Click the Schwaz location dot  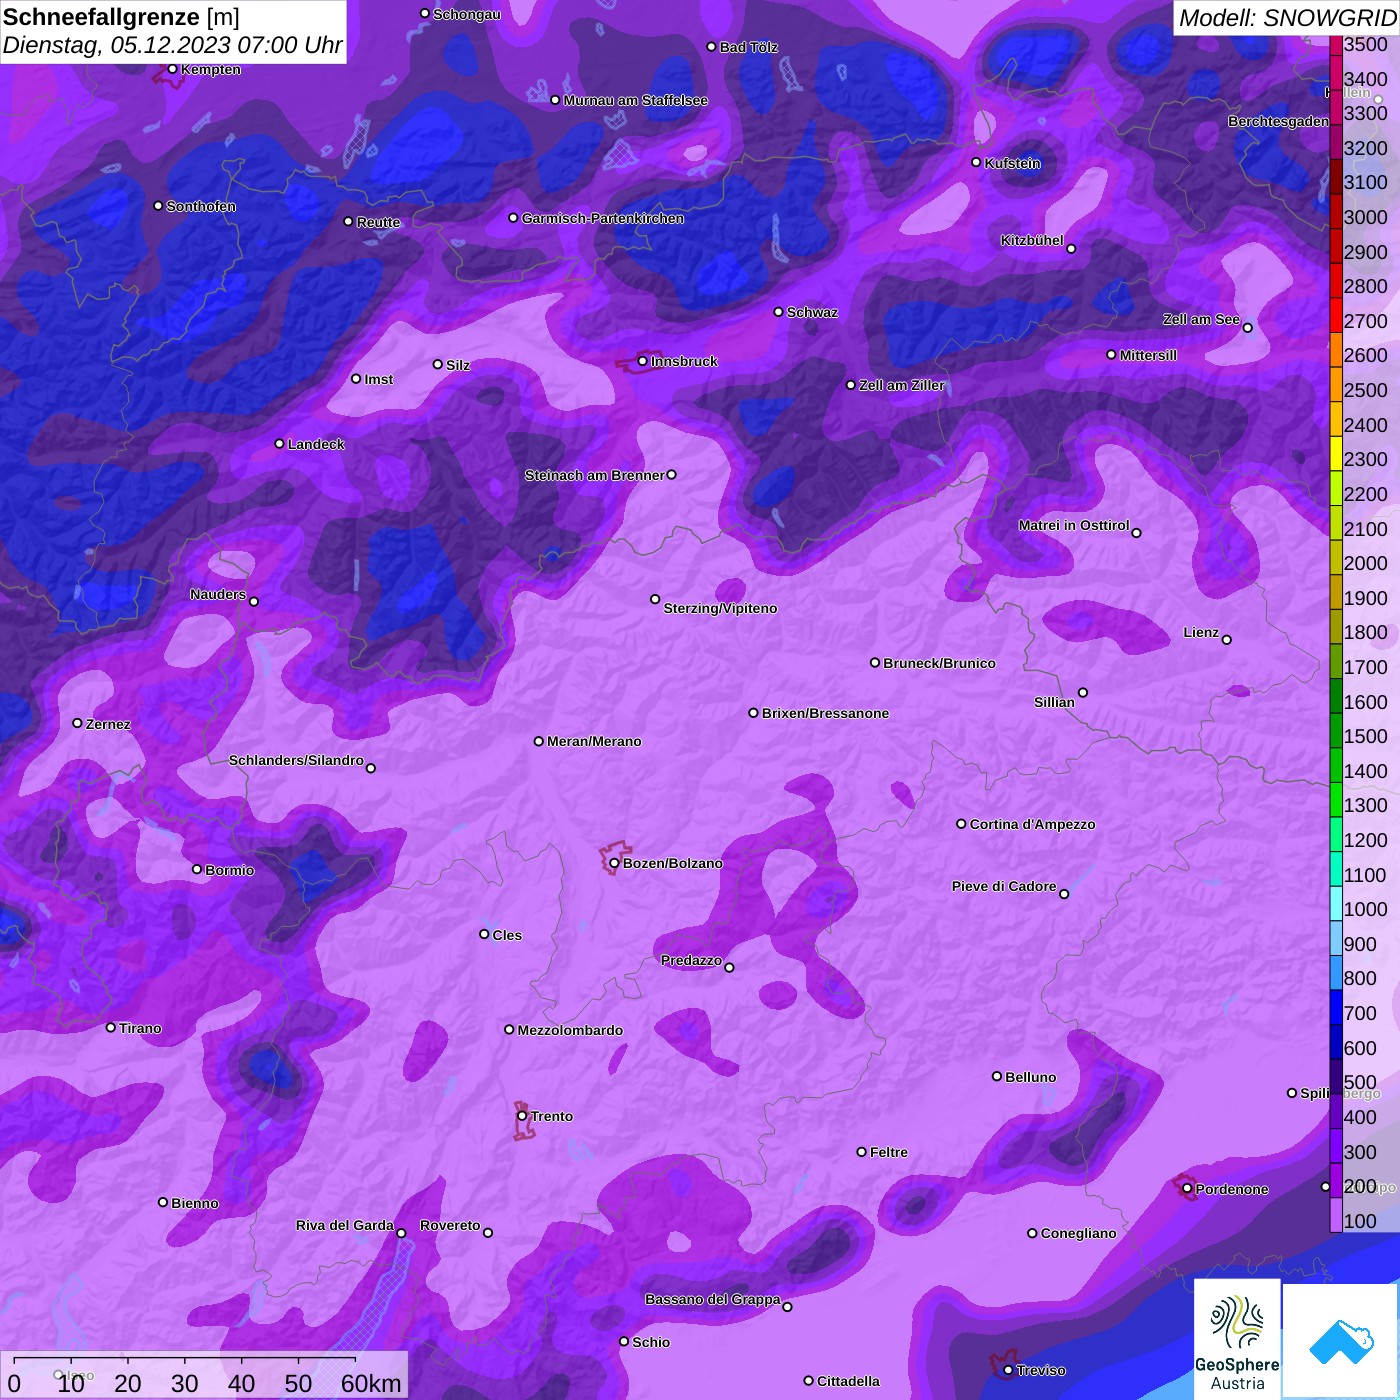[779, 312]
